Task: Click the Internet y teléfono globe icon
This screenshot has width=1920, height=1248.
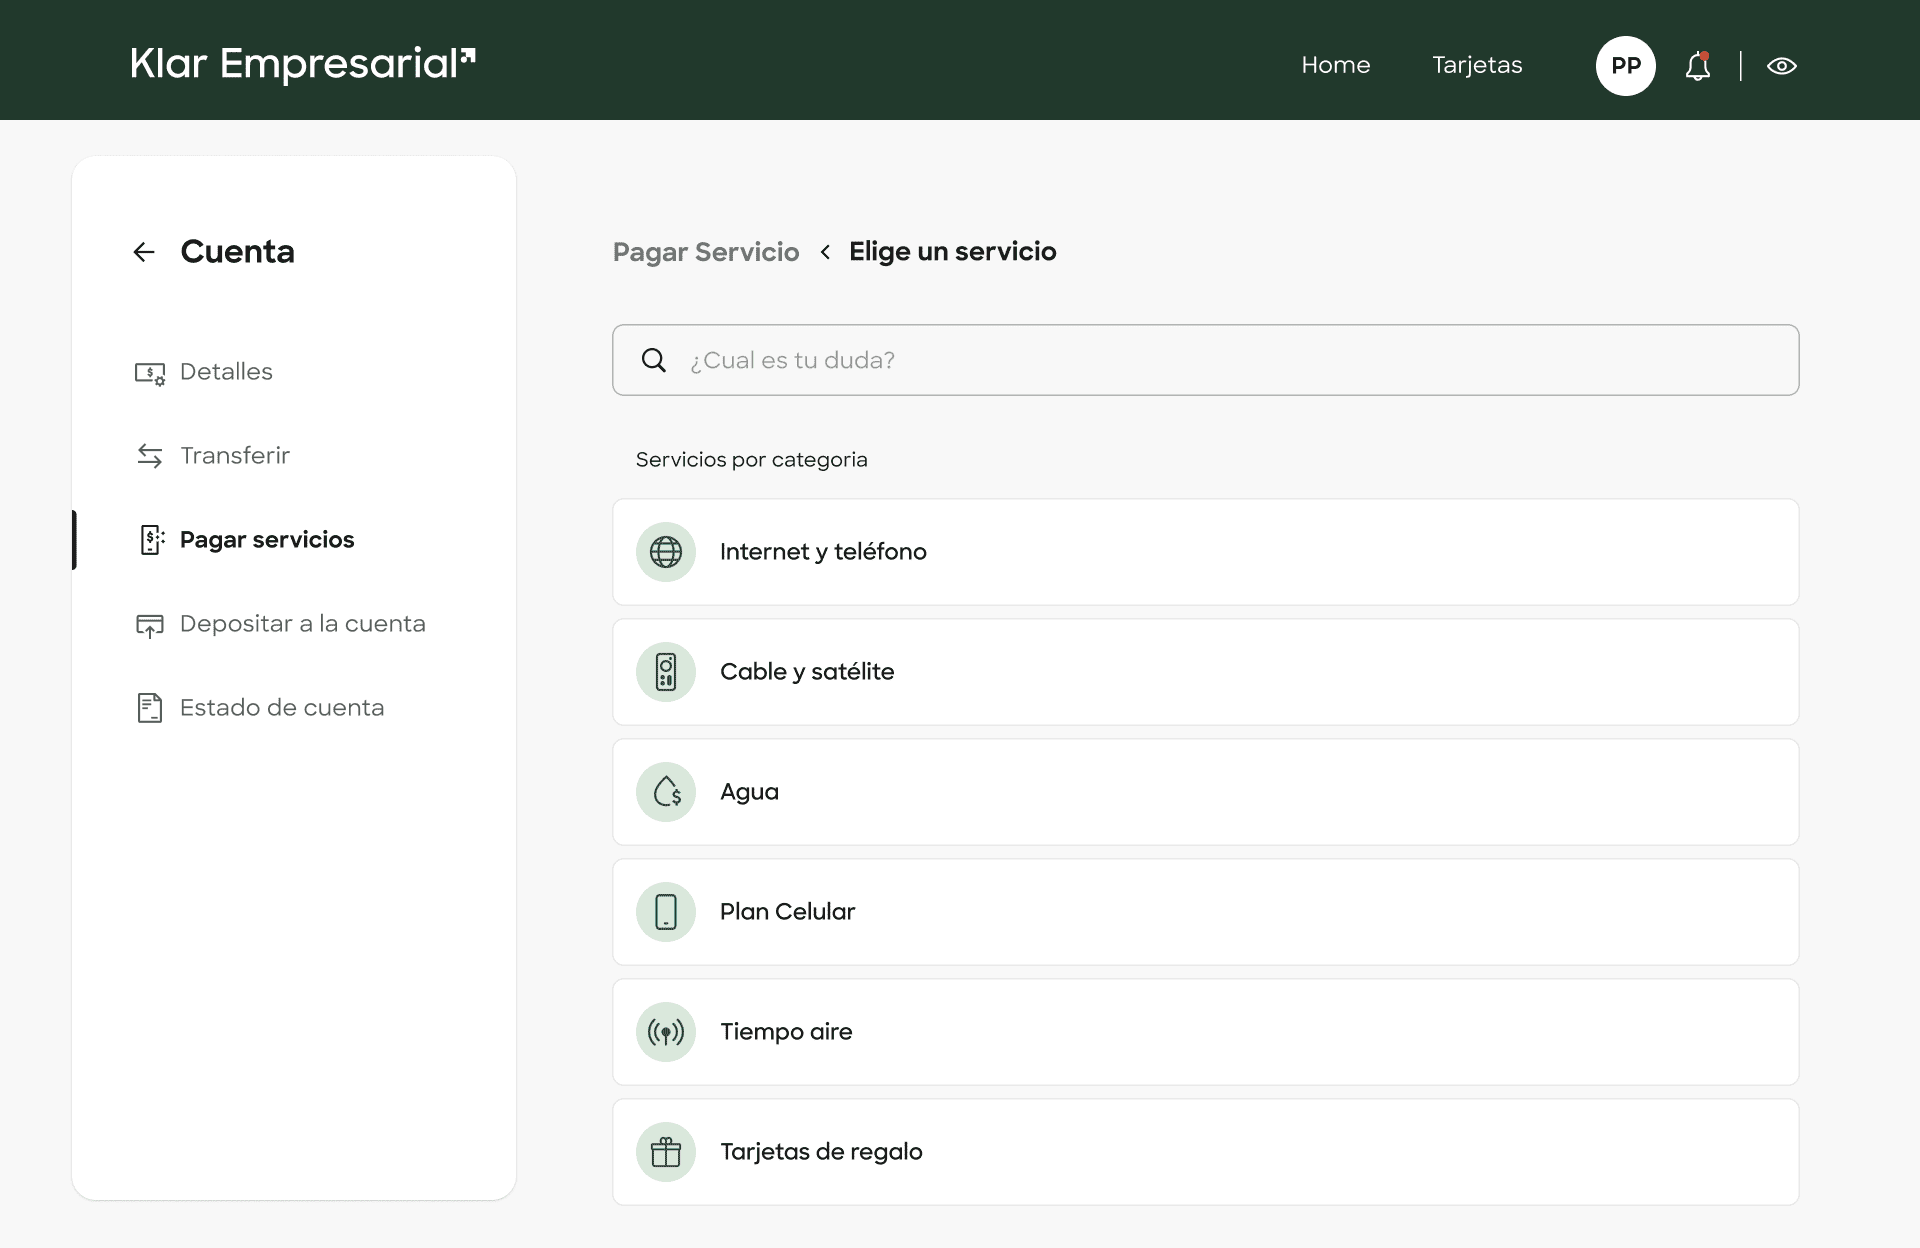Action: pos(665,551)
